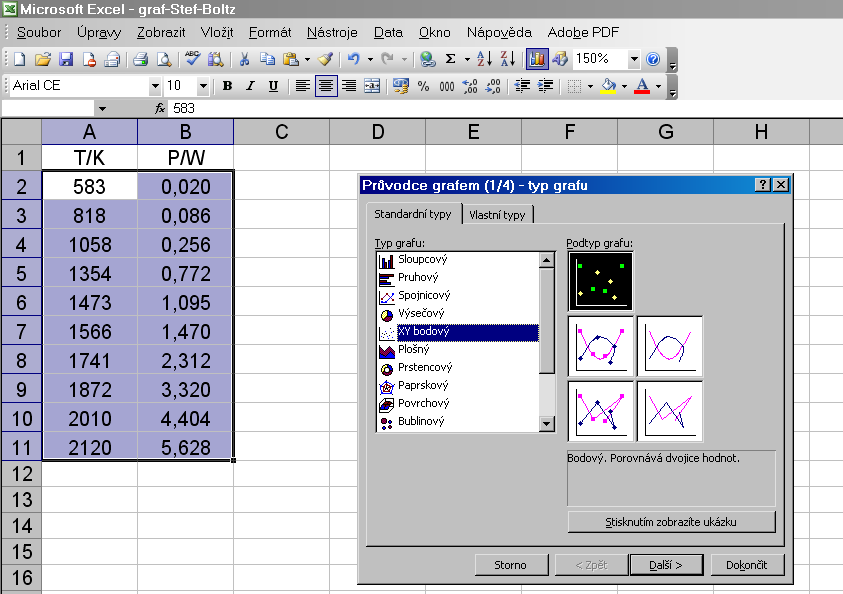Image resolution: width=843 pixels, height=594 pixels.
Task: Toggle the Chart Wizard toolbar button
Action: pos(537,59)
